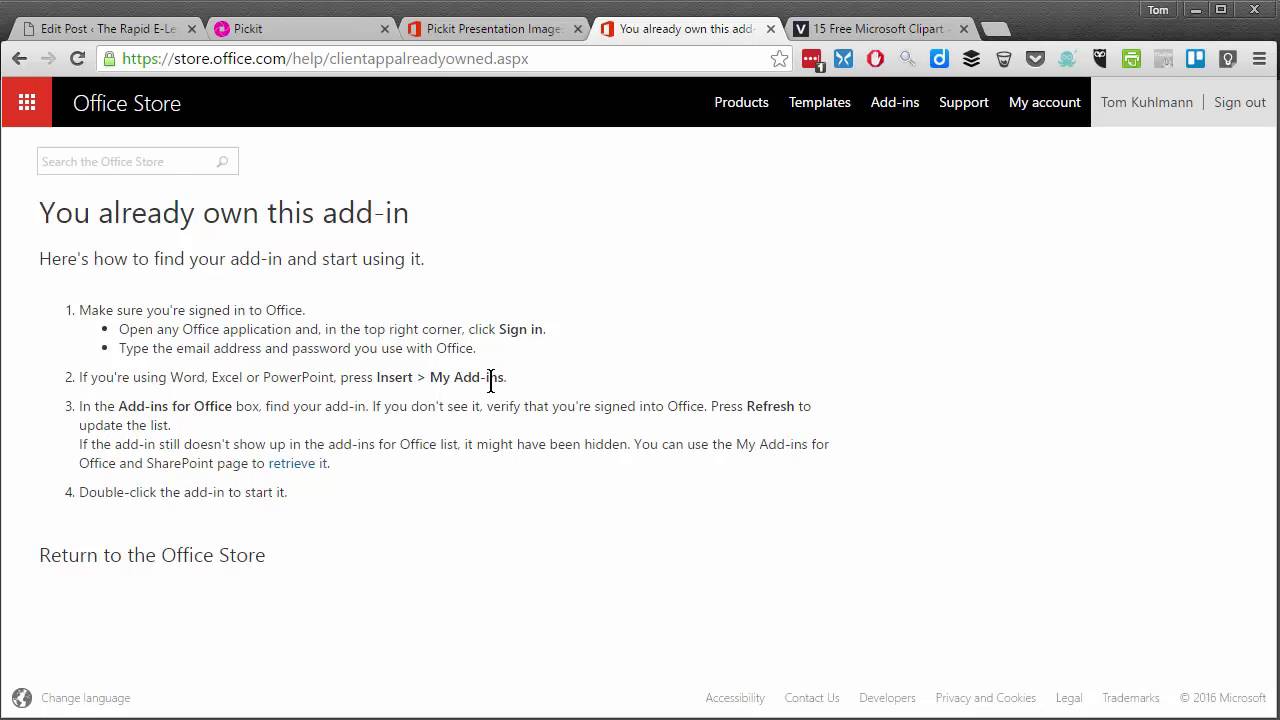Close the Pickit Presentation Images tab
This screenshot has height=720, width=1280.
578,29
